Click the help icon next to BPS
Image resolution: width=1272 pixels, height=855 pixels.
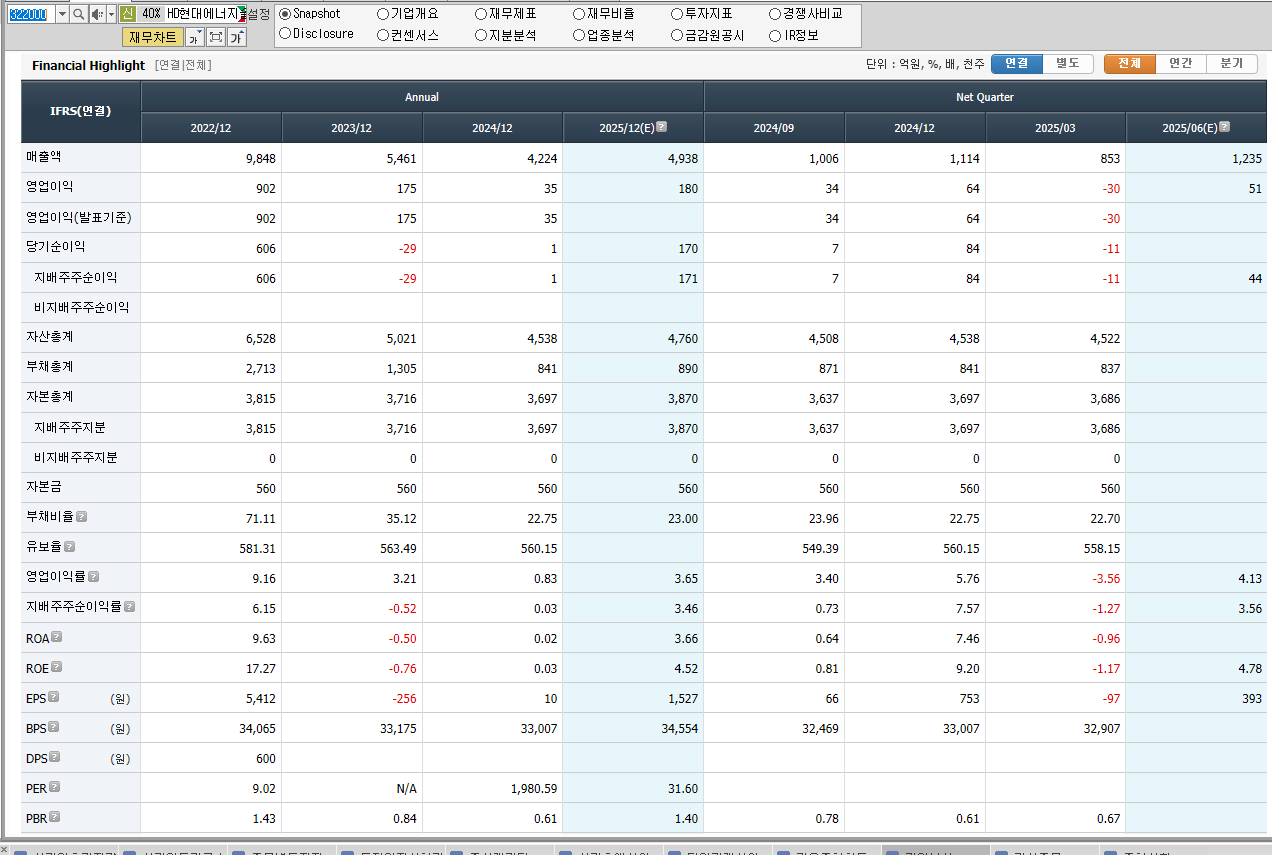54,727
